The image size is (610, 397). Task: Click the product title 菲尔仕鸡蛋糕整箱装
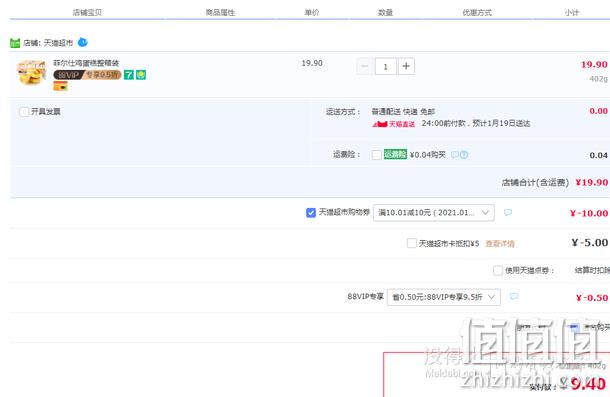pyautogui.click(x=86, y=63)
